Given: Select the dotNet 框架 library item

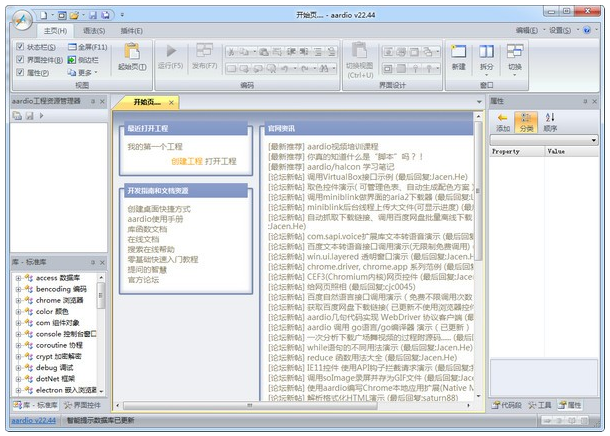Looking at the screenshot, I should click(x=55, y=379).
